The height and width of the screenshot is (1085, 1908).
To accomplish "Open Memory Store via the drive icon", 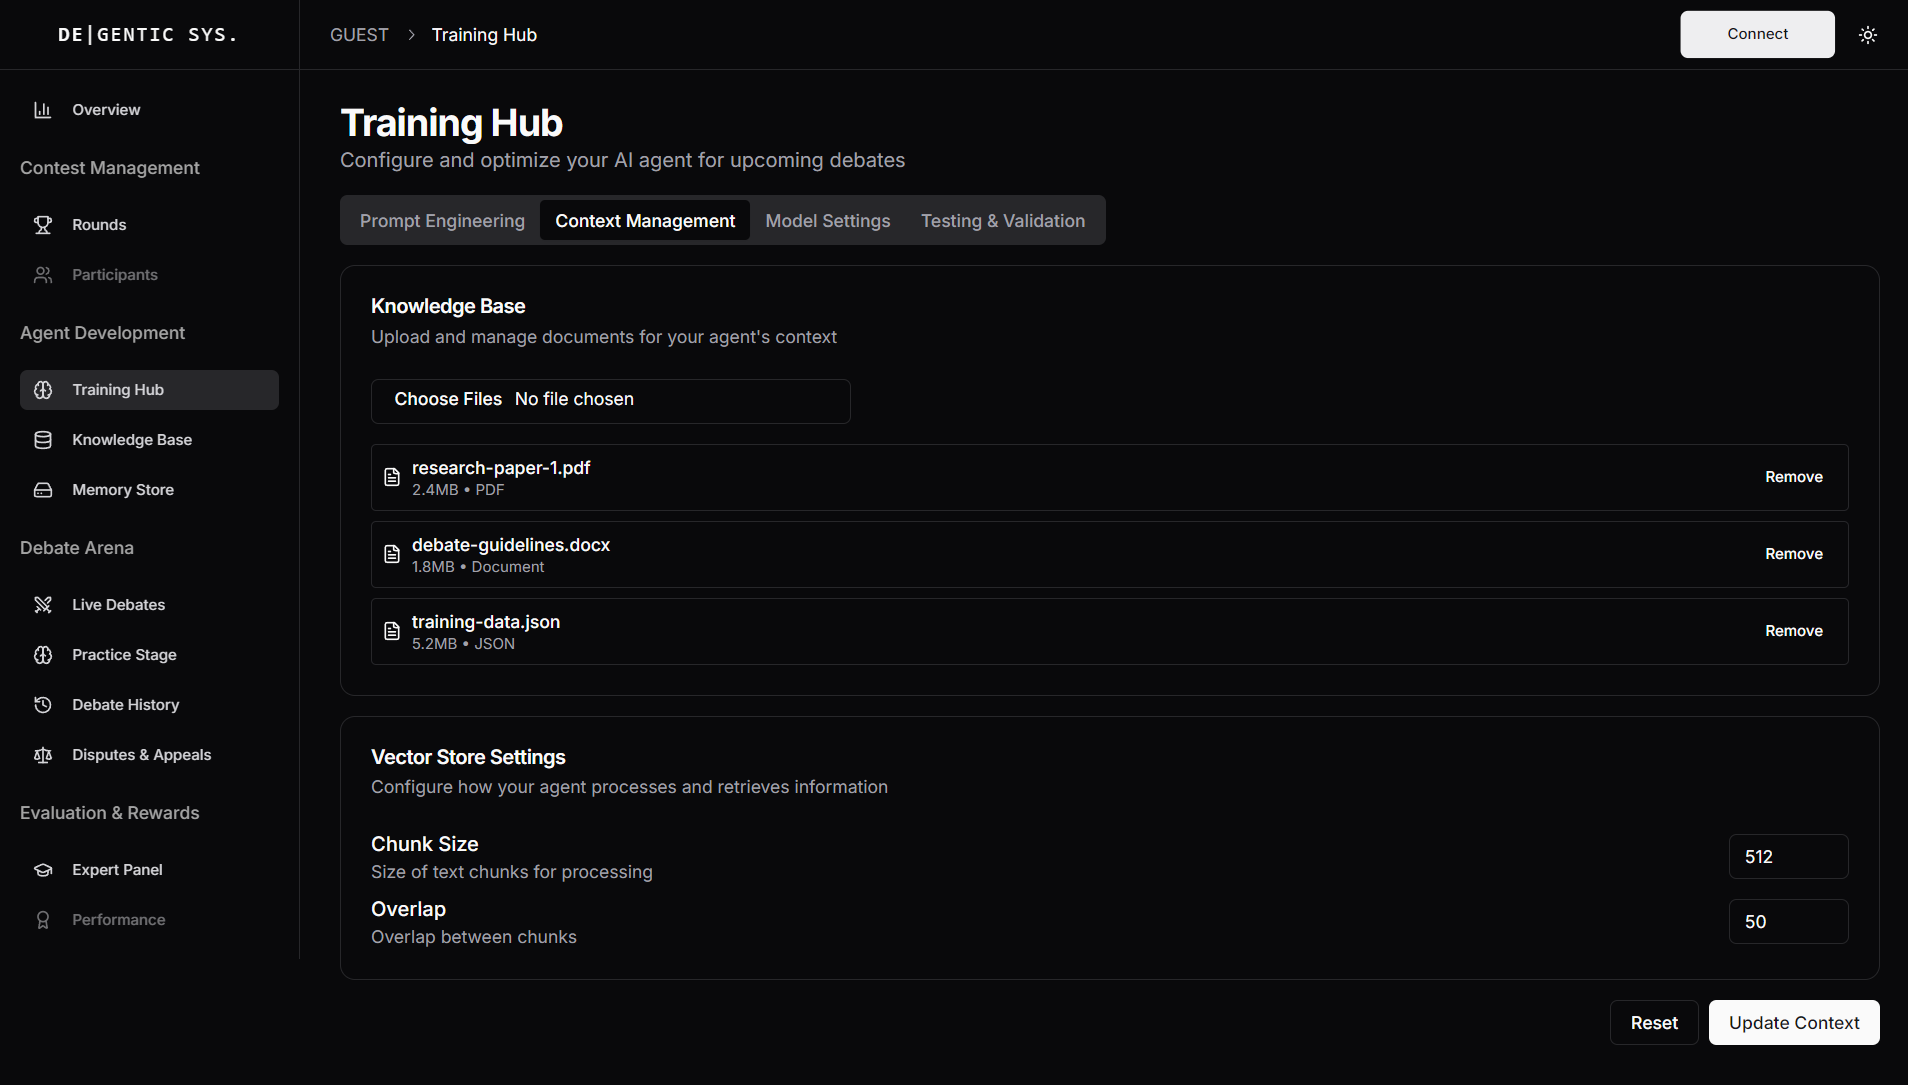I will tap(43, 490).
